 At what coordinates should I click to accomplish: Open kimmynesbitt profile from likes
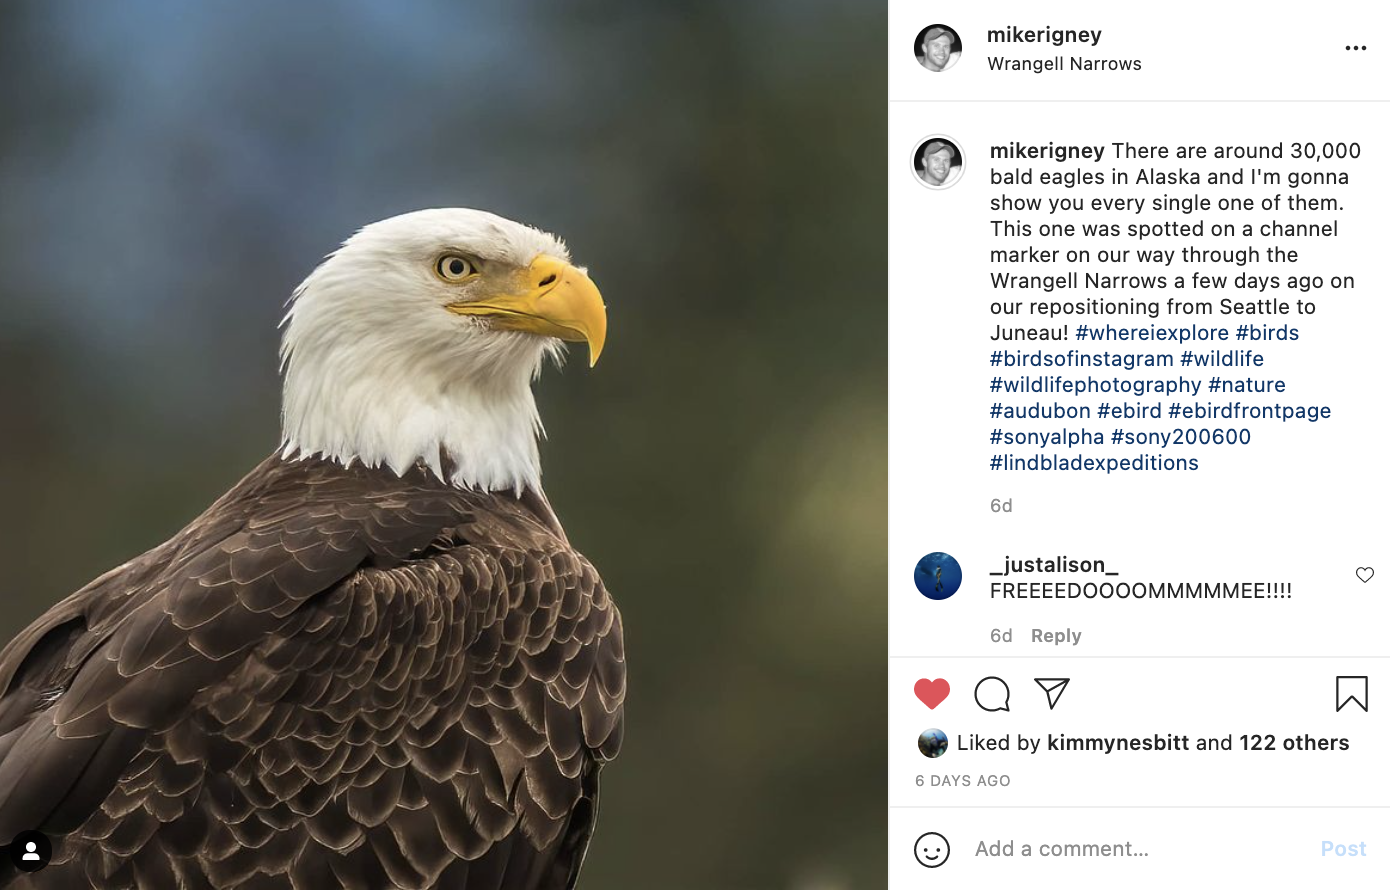1118,743
